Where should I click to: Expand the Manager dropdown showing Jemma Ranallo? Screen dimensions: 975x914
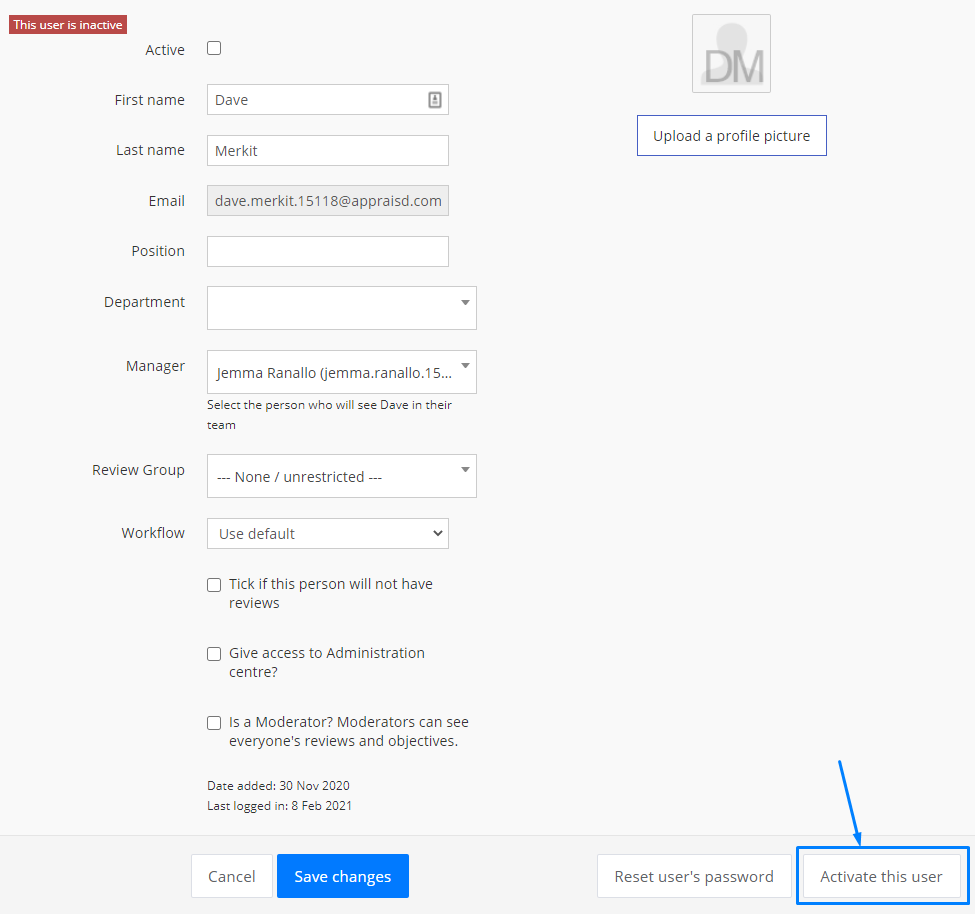341,372
